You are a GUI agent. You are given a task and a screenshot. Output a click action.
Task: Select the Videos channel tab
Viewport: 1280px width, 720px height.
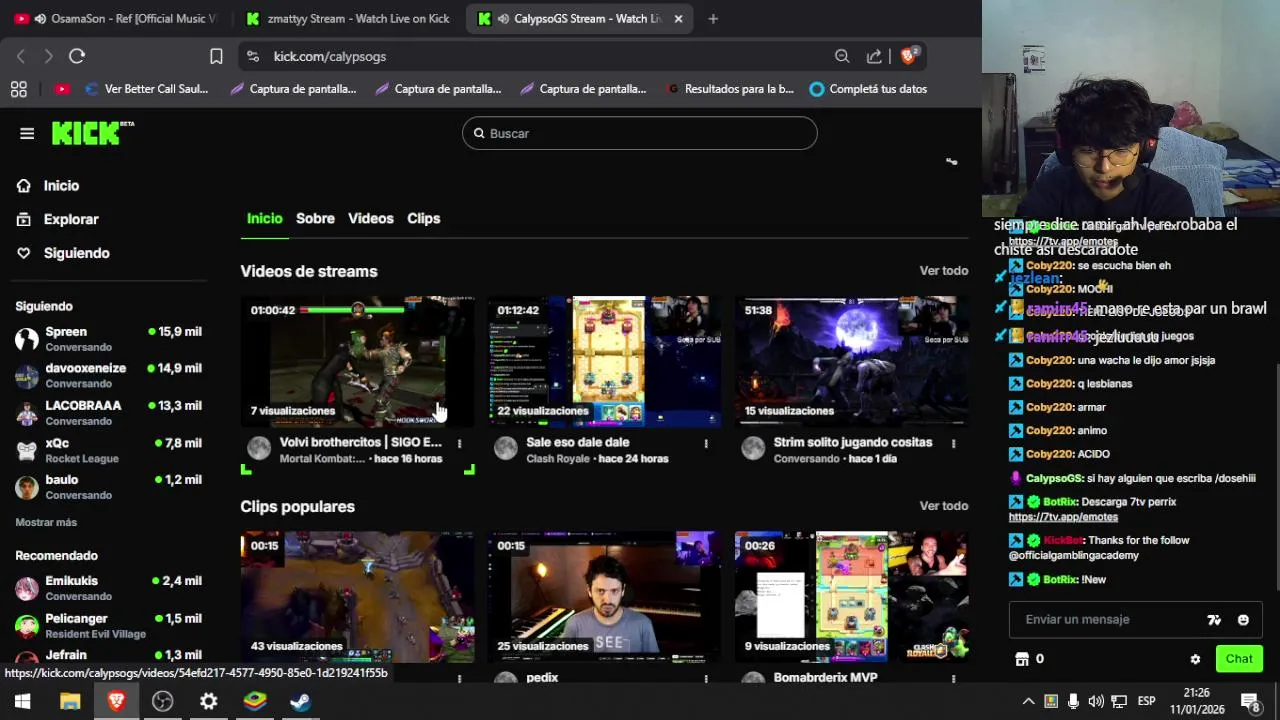coord(371,218)
